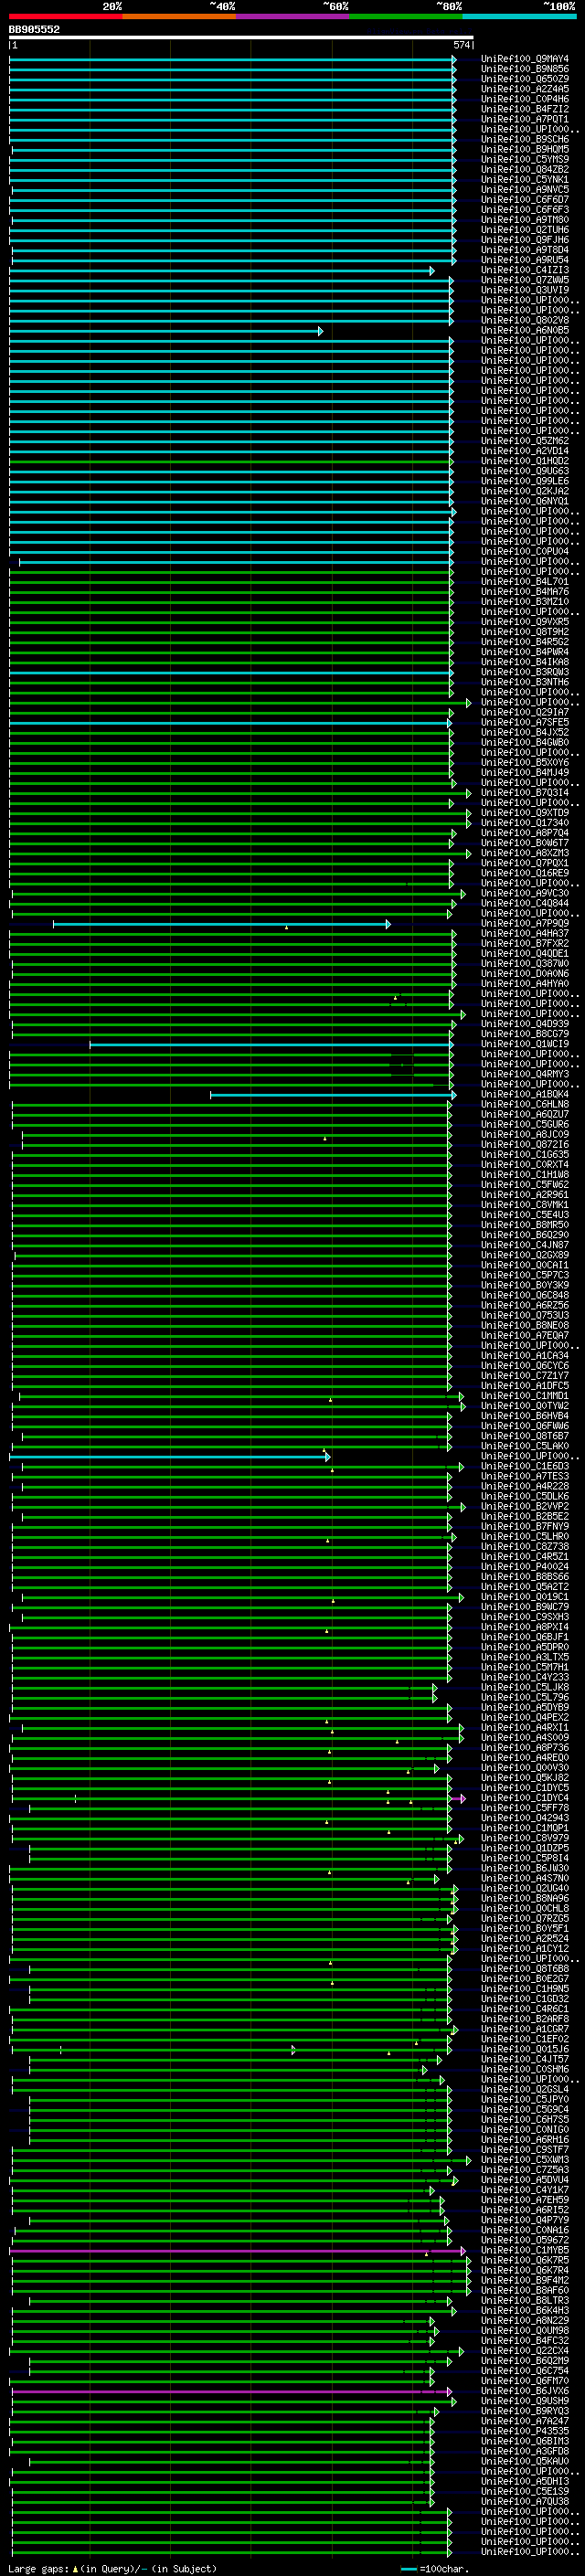Select hit label UniRef100_A1BQK4
585x2576 pixels.
[x=525, y=1095]
